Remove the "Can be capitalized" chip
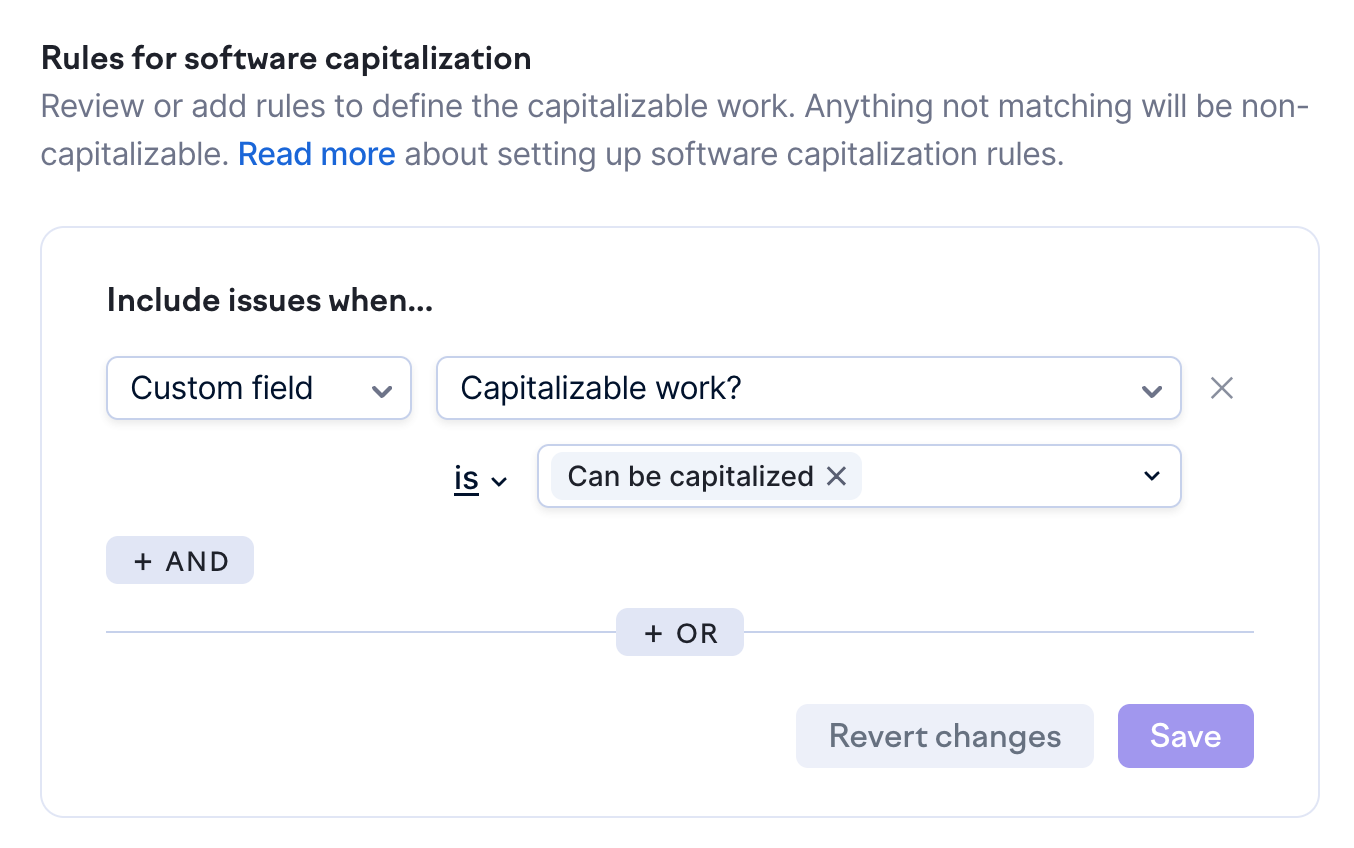The width and height of the screenshot is (1354, 848). [837, 477]
